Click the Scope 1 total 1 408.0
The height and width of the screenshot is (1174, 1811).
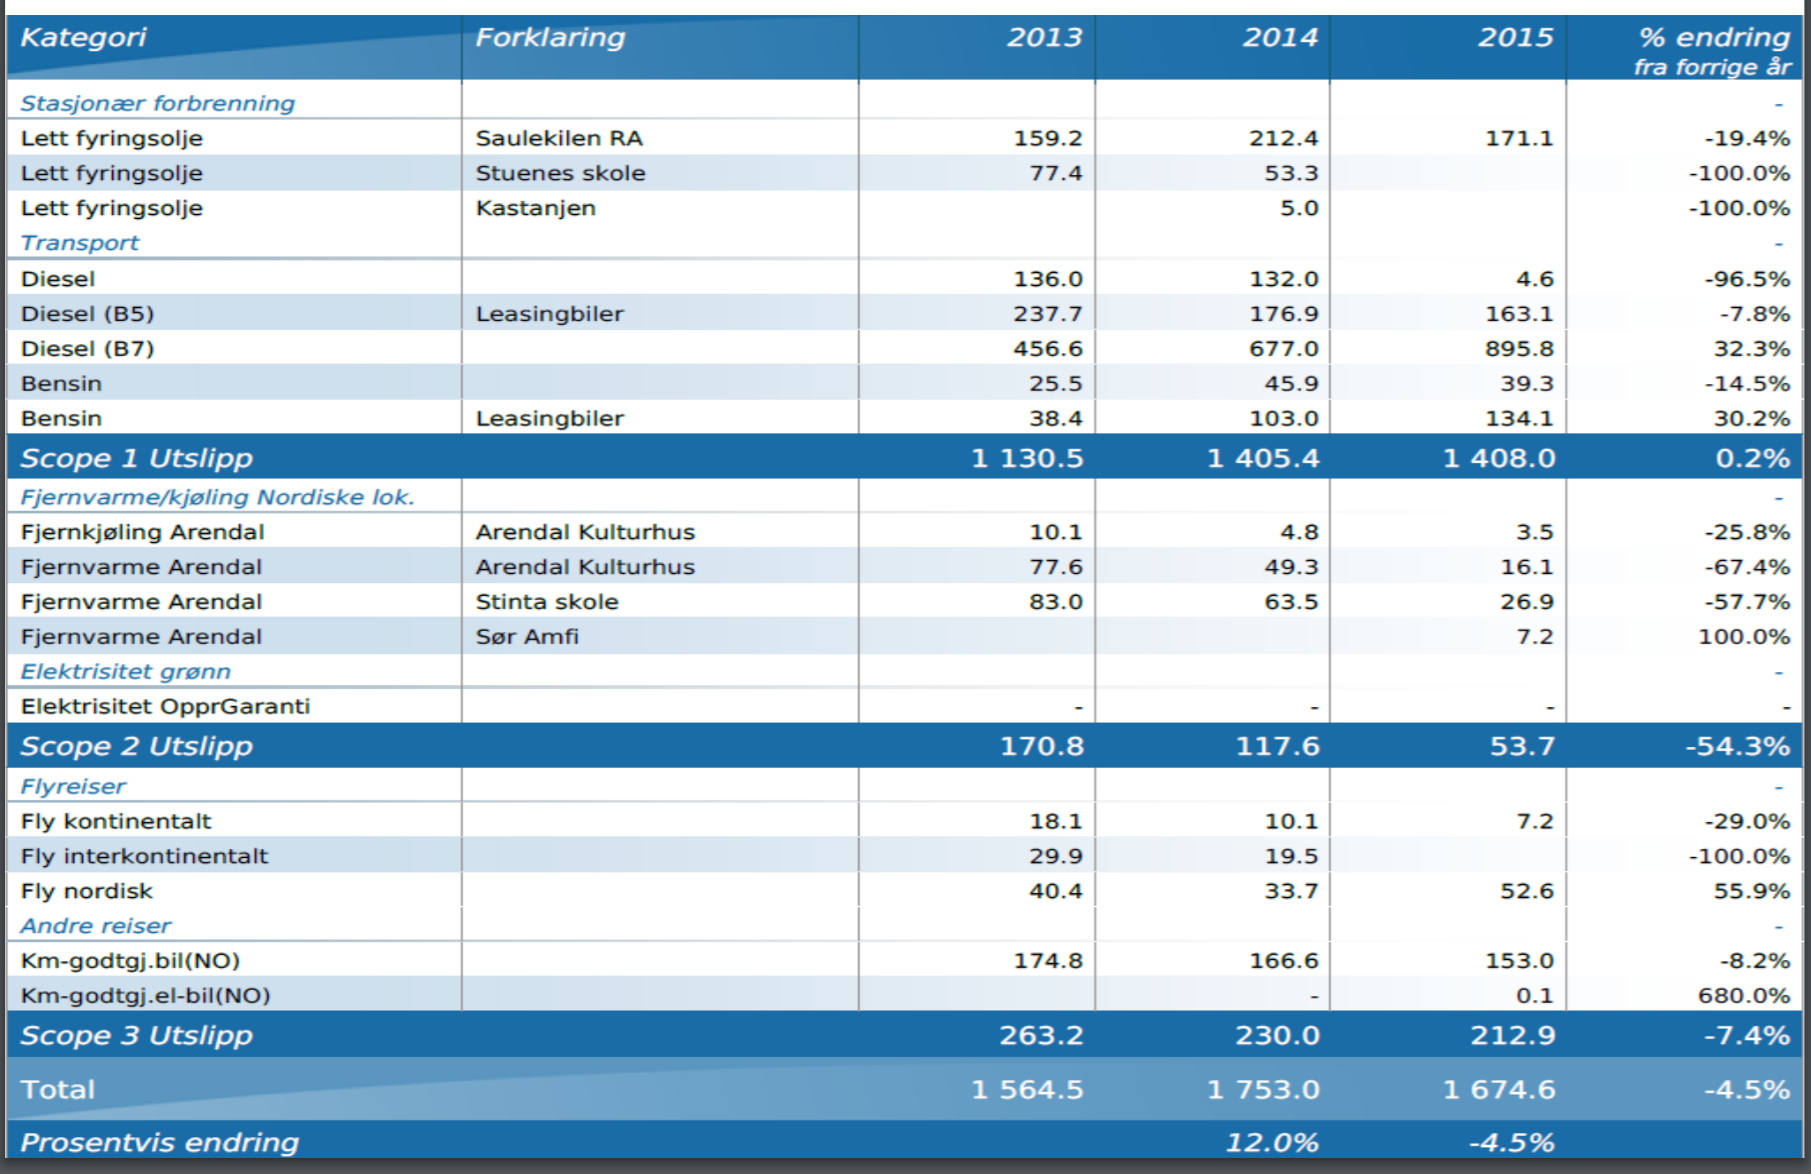click(x=1499, y=458)
